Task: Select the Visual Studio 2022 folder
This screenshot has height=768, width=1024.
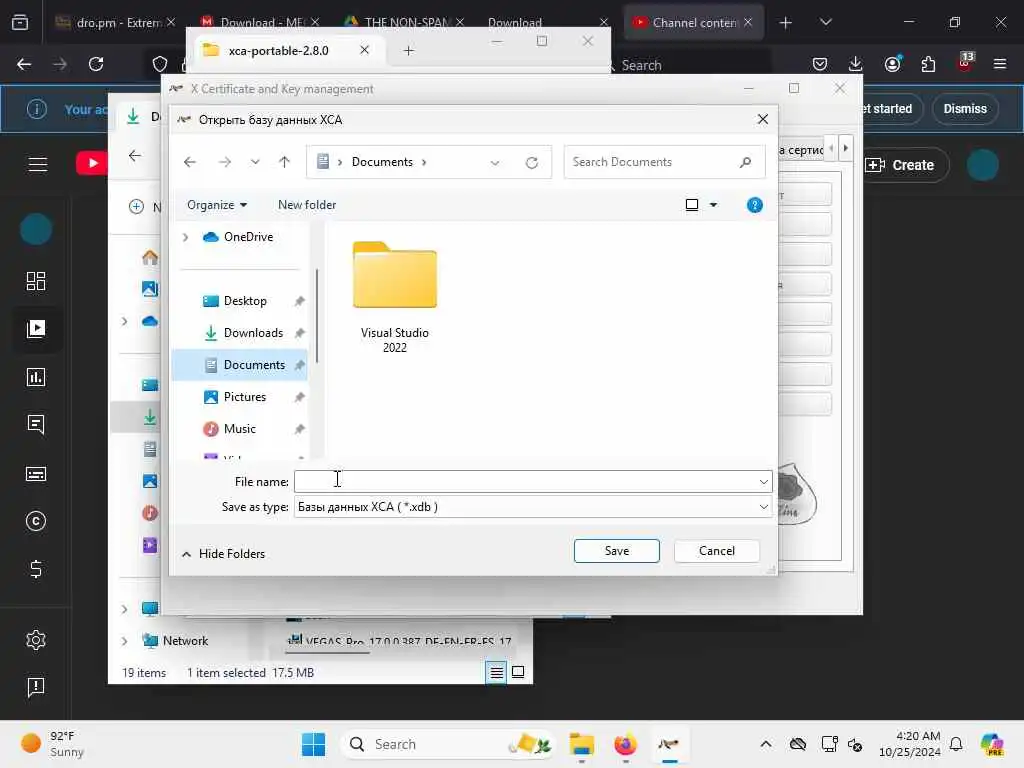Action: pos(394,297)
